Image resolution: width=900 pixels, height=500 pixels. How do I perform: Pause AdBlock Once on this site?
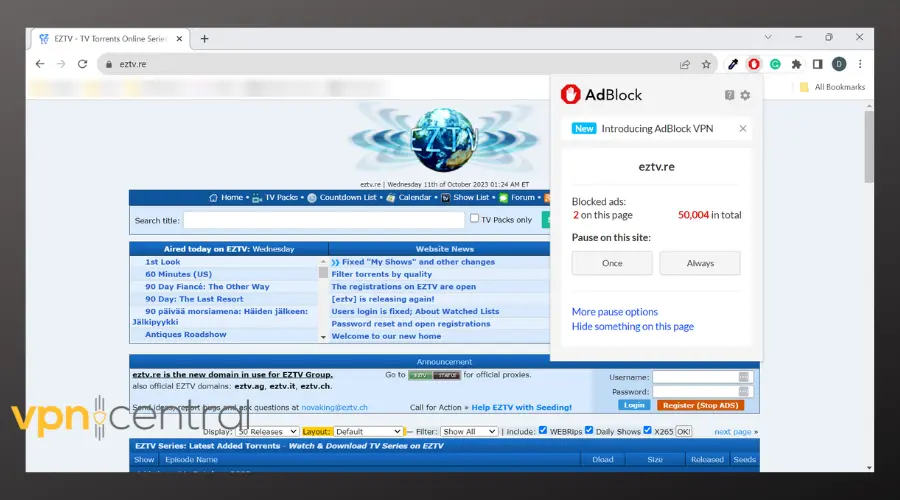[612, 263]
